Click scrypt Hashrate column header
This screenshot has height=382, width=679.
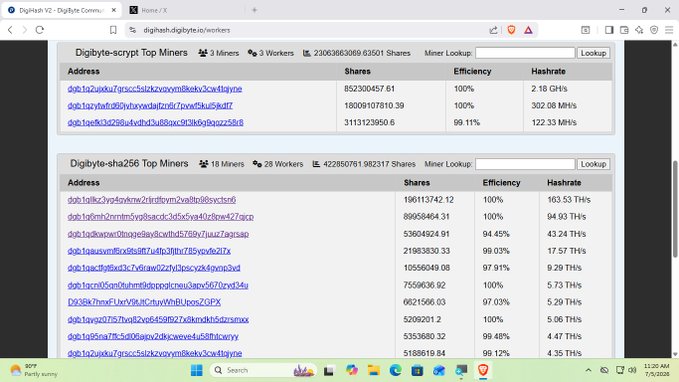[548, 71]
